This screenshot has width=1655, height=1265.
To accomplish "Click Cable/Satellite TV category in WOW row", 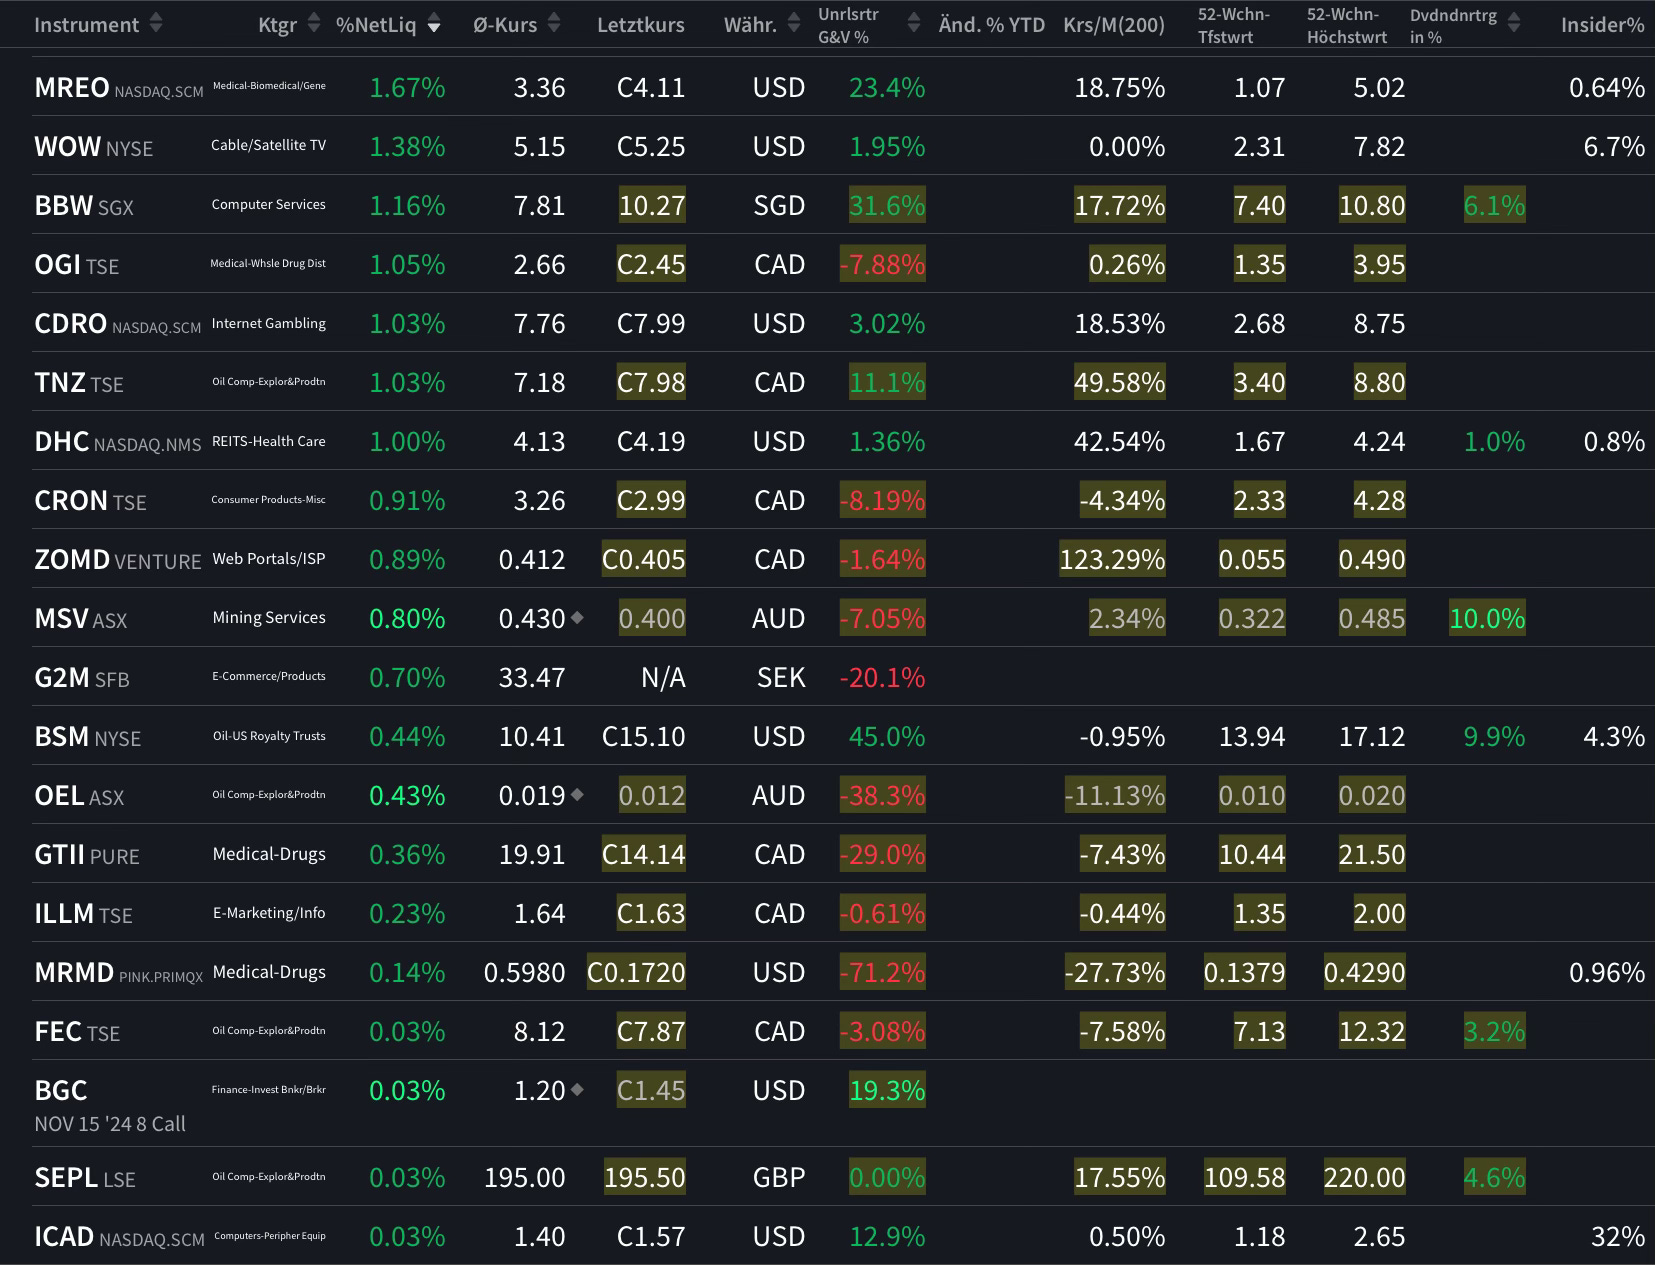I will (268, 146).
